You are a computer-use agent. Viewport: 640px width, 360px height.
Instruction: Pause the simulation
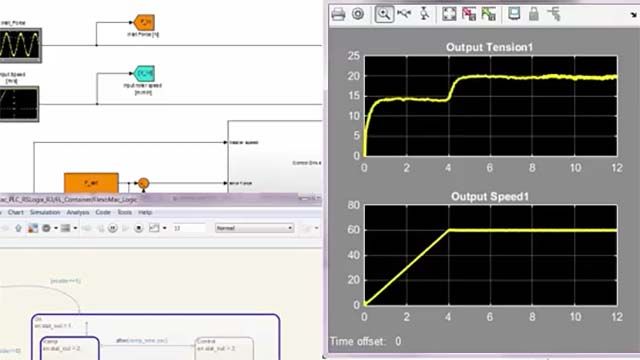[113, 228]
